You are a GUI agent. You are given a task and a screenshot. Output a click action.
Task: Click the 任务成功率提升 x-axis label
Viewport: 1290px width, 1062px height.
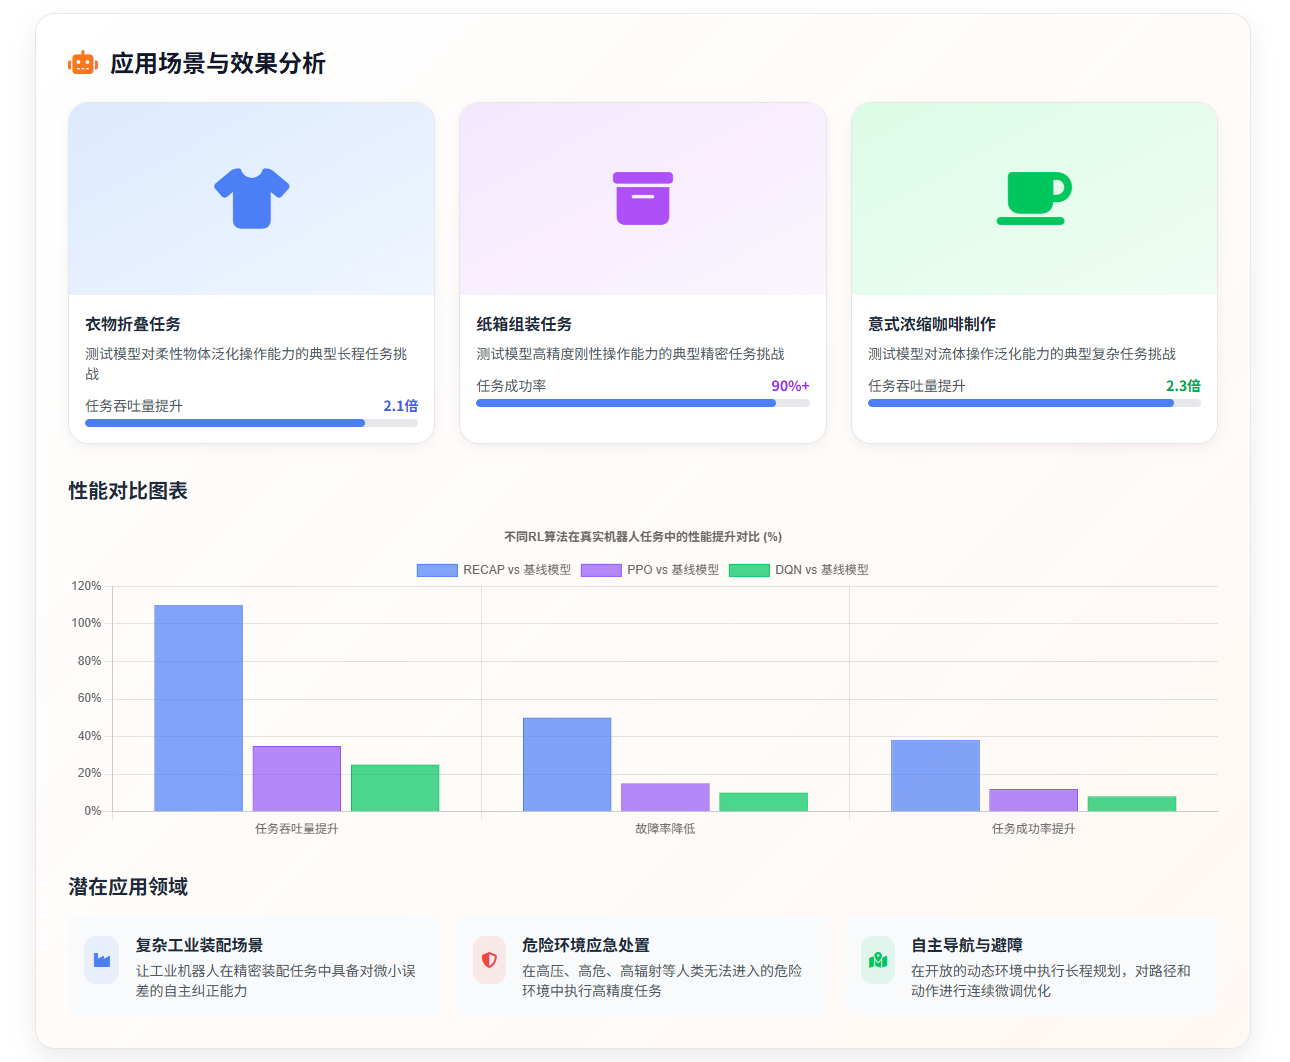(1034, 829)
